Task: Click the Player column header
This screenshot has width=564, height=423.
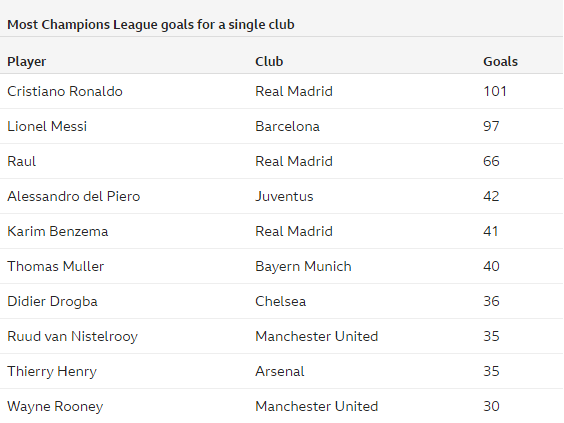Action: point(27,62)
